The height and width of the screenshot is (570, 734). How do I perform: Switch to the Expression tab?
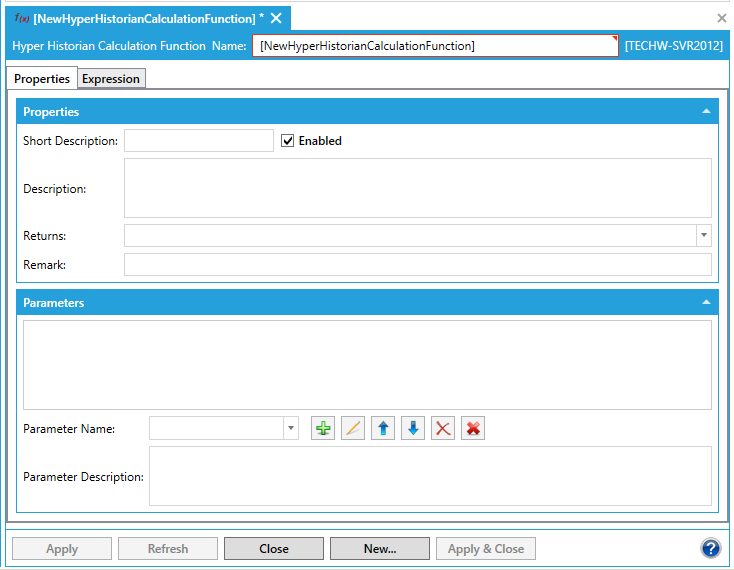(111, 79)
